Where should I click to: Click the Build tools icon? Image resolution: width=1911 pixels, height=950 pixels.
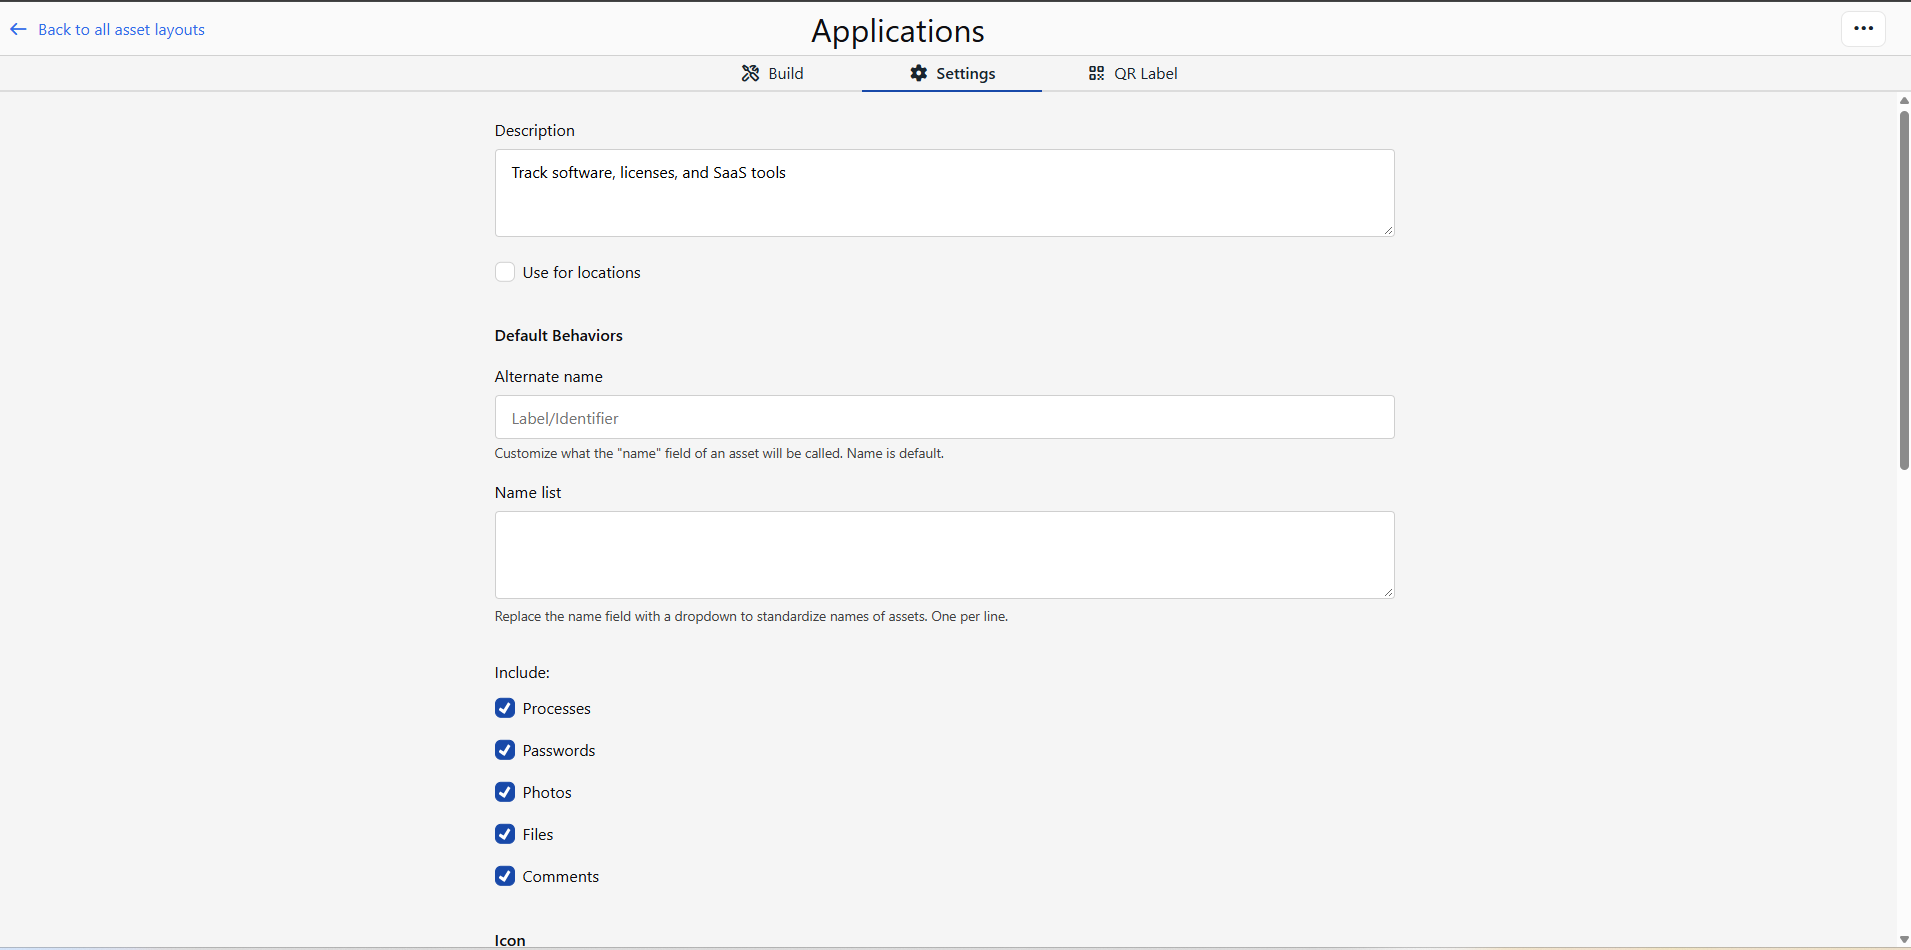pos(750,73)
